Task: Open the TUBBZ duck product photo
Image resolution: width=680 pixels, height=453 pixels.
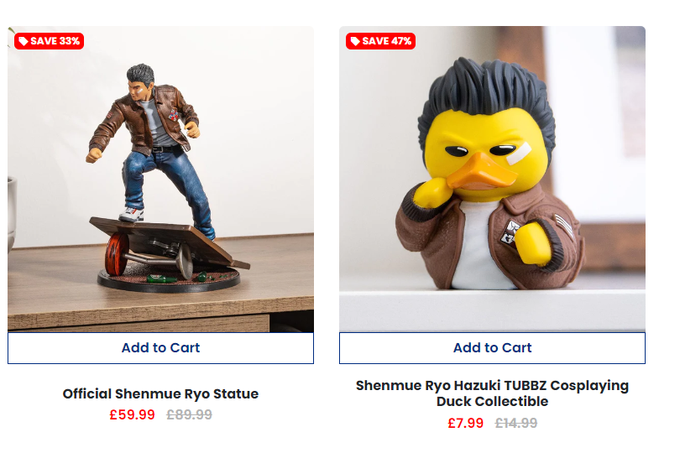Action: (x=492, y=179)
